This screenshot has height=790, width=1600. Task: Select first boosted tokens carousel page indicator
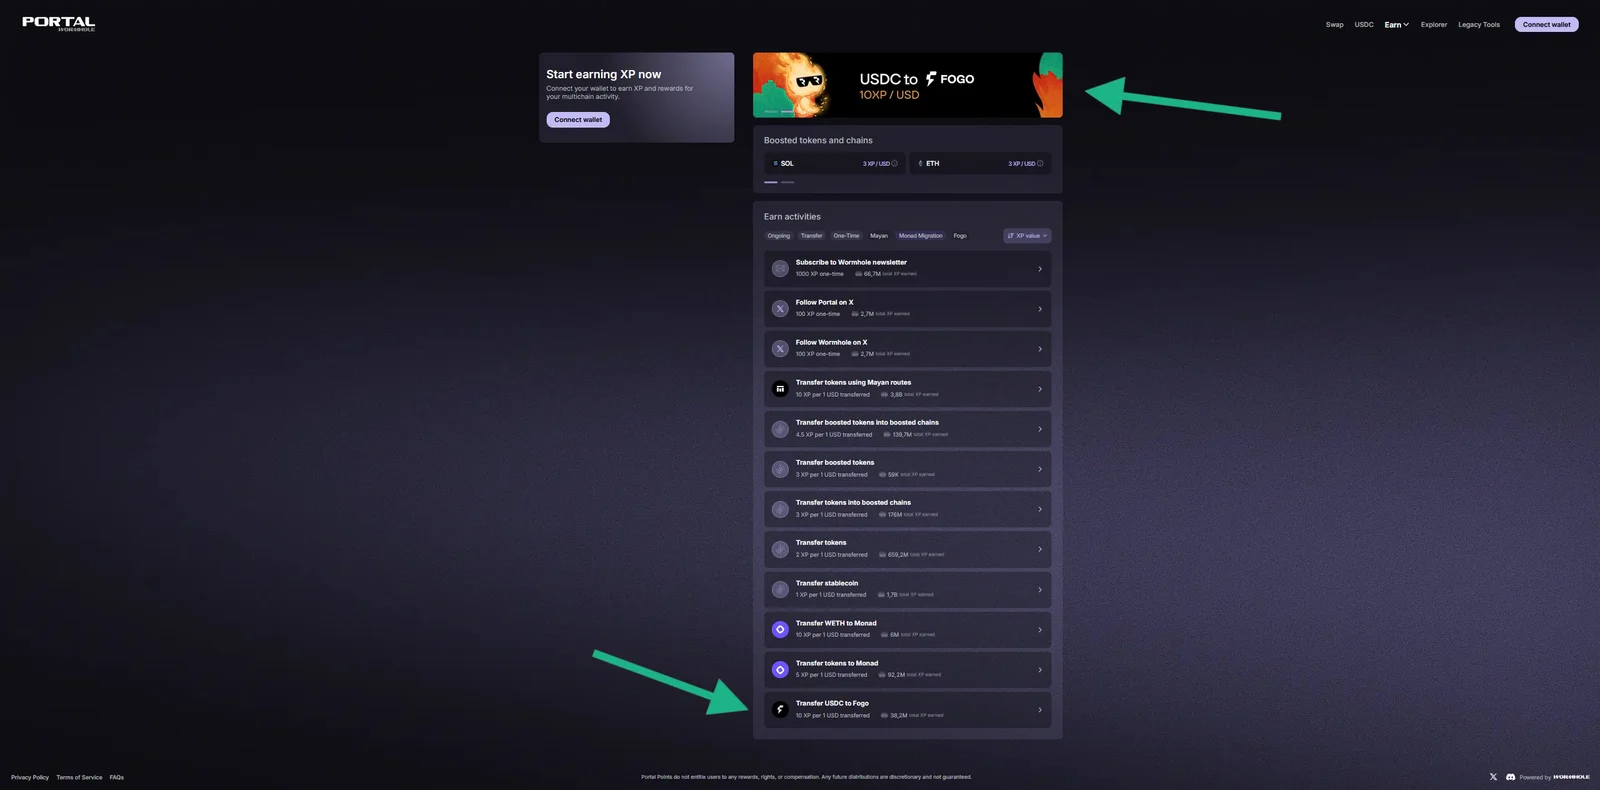point(771,182)
